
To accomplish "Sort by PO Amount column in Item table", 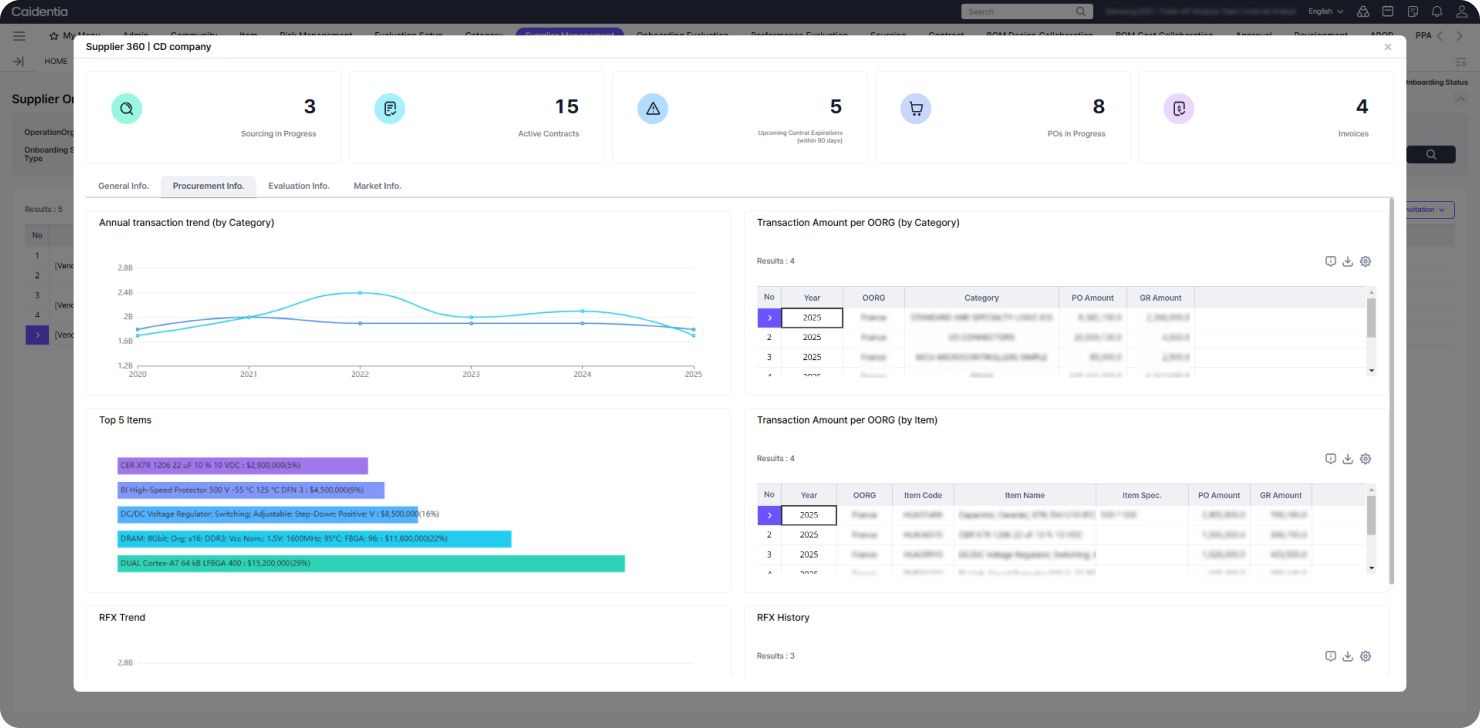I will [x=1218, y=495].
